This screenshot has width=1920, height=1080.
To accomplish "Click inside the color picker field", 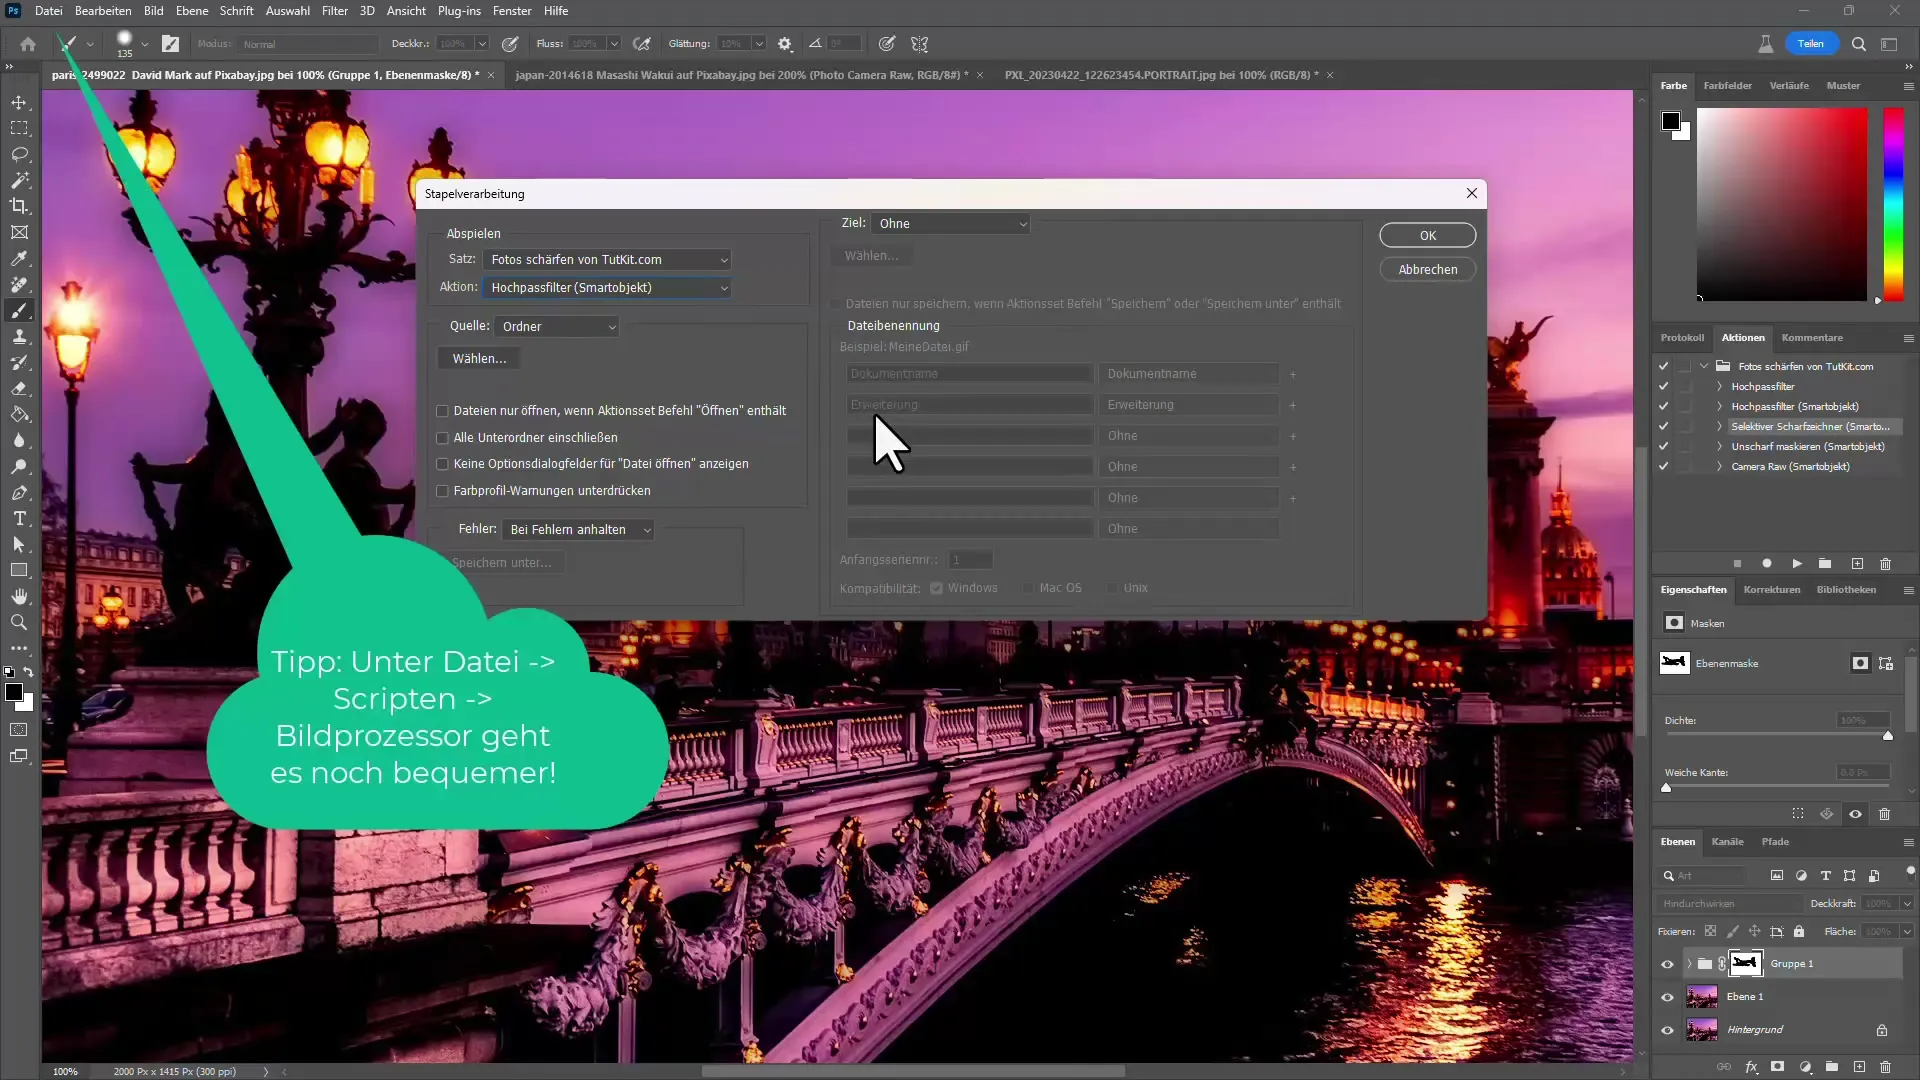I will pos(1782,204).
